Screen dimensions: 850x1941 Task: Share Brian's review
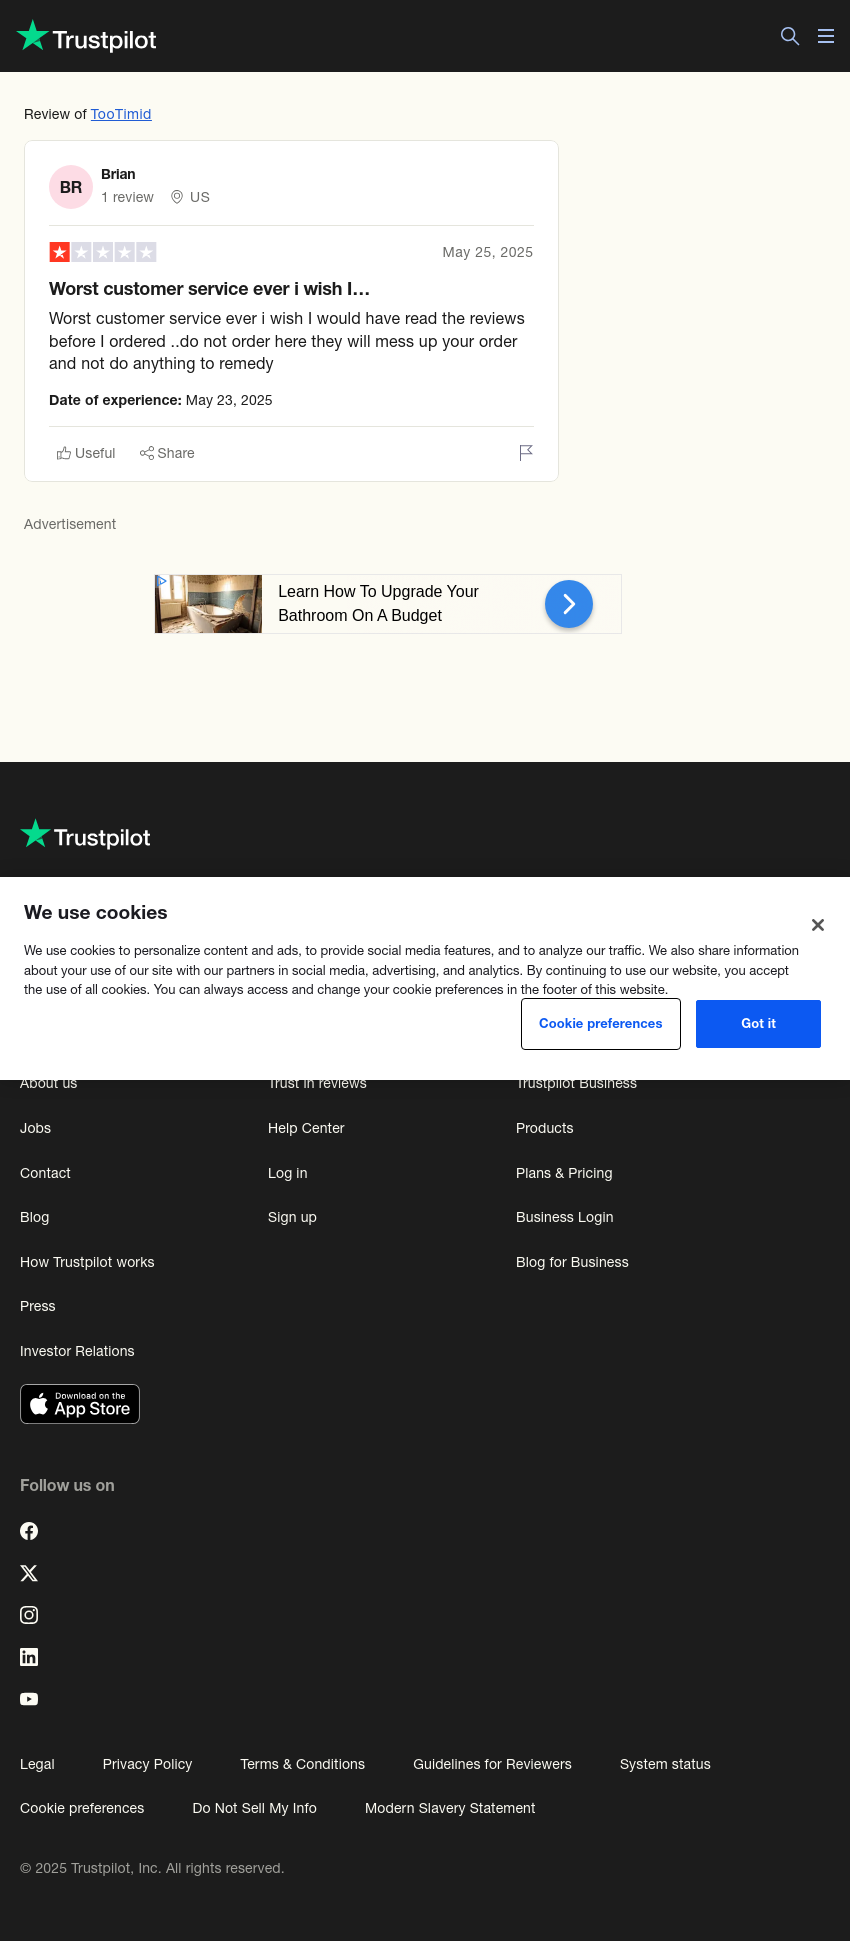tap(167, 453)
